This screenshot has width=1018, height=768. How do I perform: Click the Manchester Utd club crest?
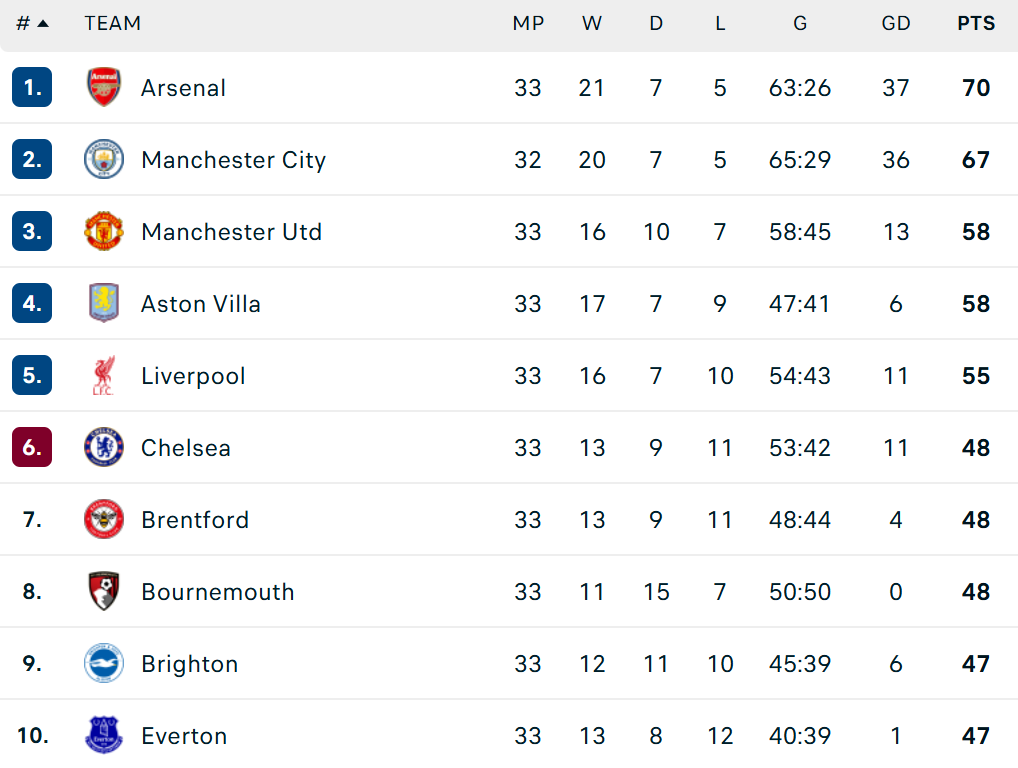(x=104, y=231)
